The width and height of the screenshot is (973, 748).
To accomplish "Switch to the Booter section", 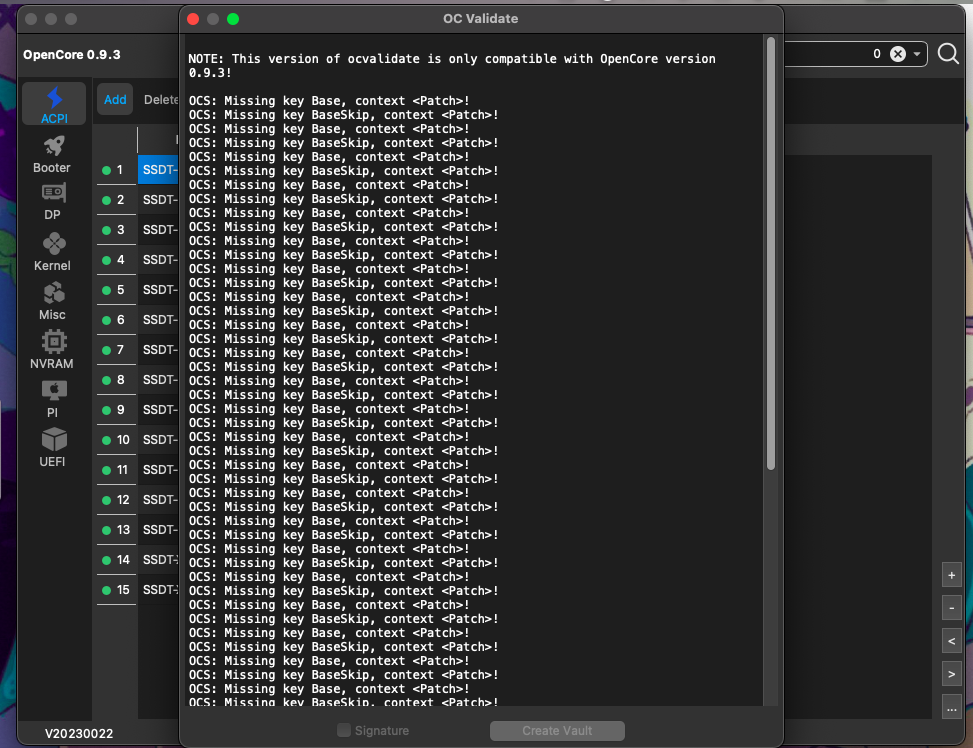I will coord(52,155).
